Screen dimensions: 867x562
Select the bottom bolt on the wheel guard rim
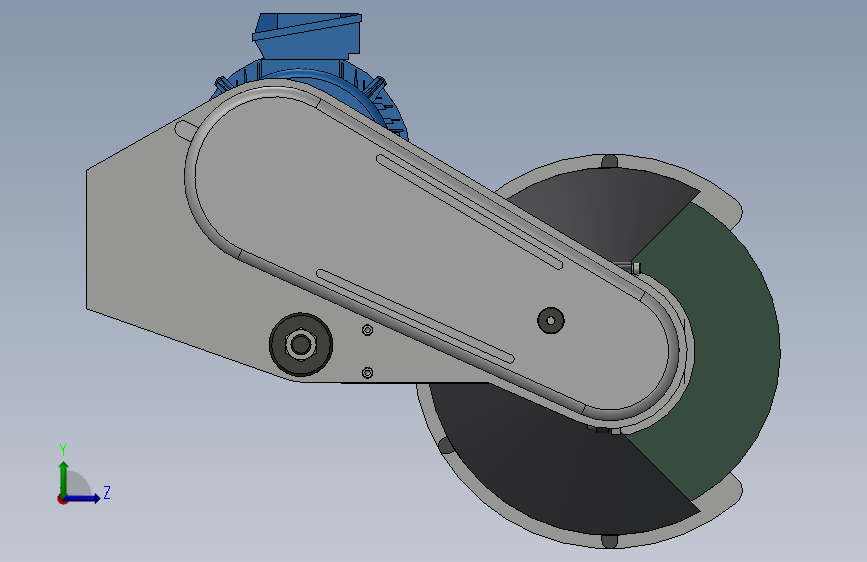[609, 540]
